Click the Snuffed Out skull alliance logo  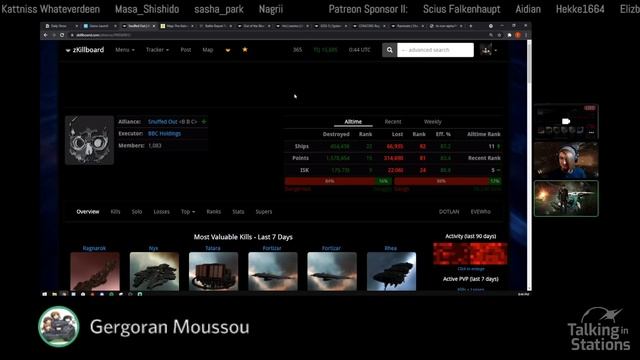89,140
